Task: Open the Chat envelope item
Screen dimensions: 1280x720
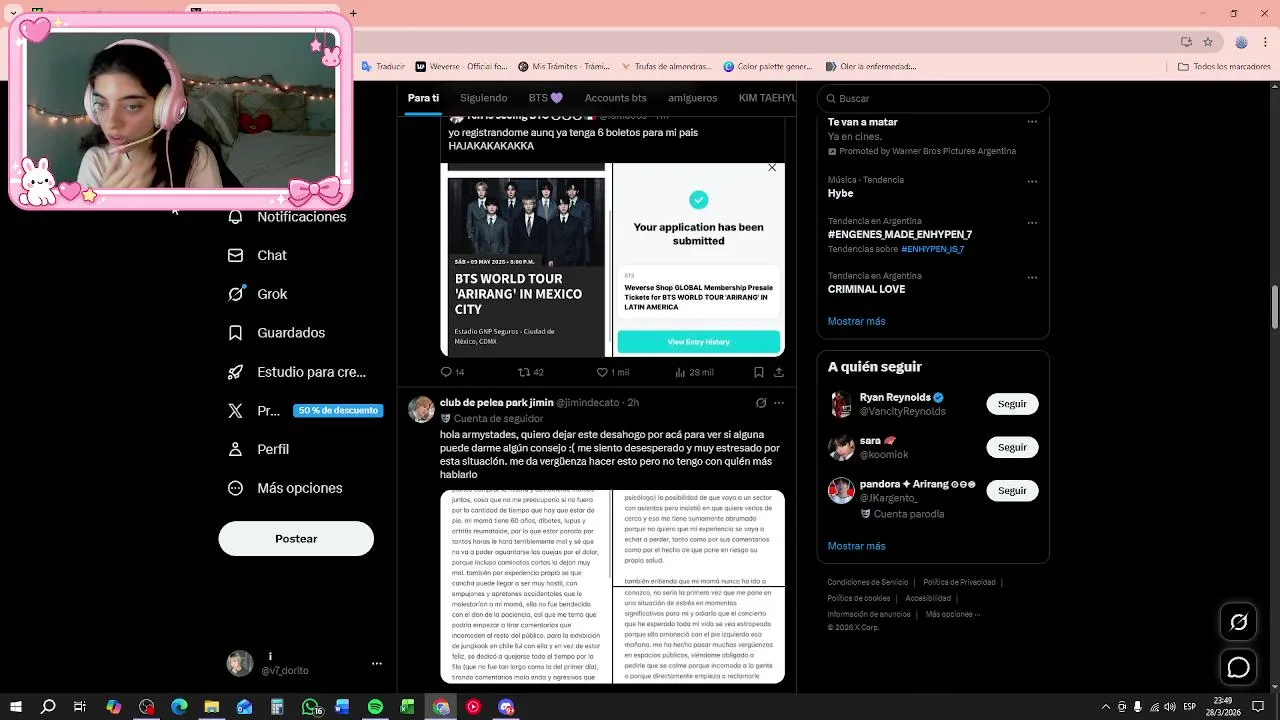Action: pyautogui.click(x=257, y=255)
